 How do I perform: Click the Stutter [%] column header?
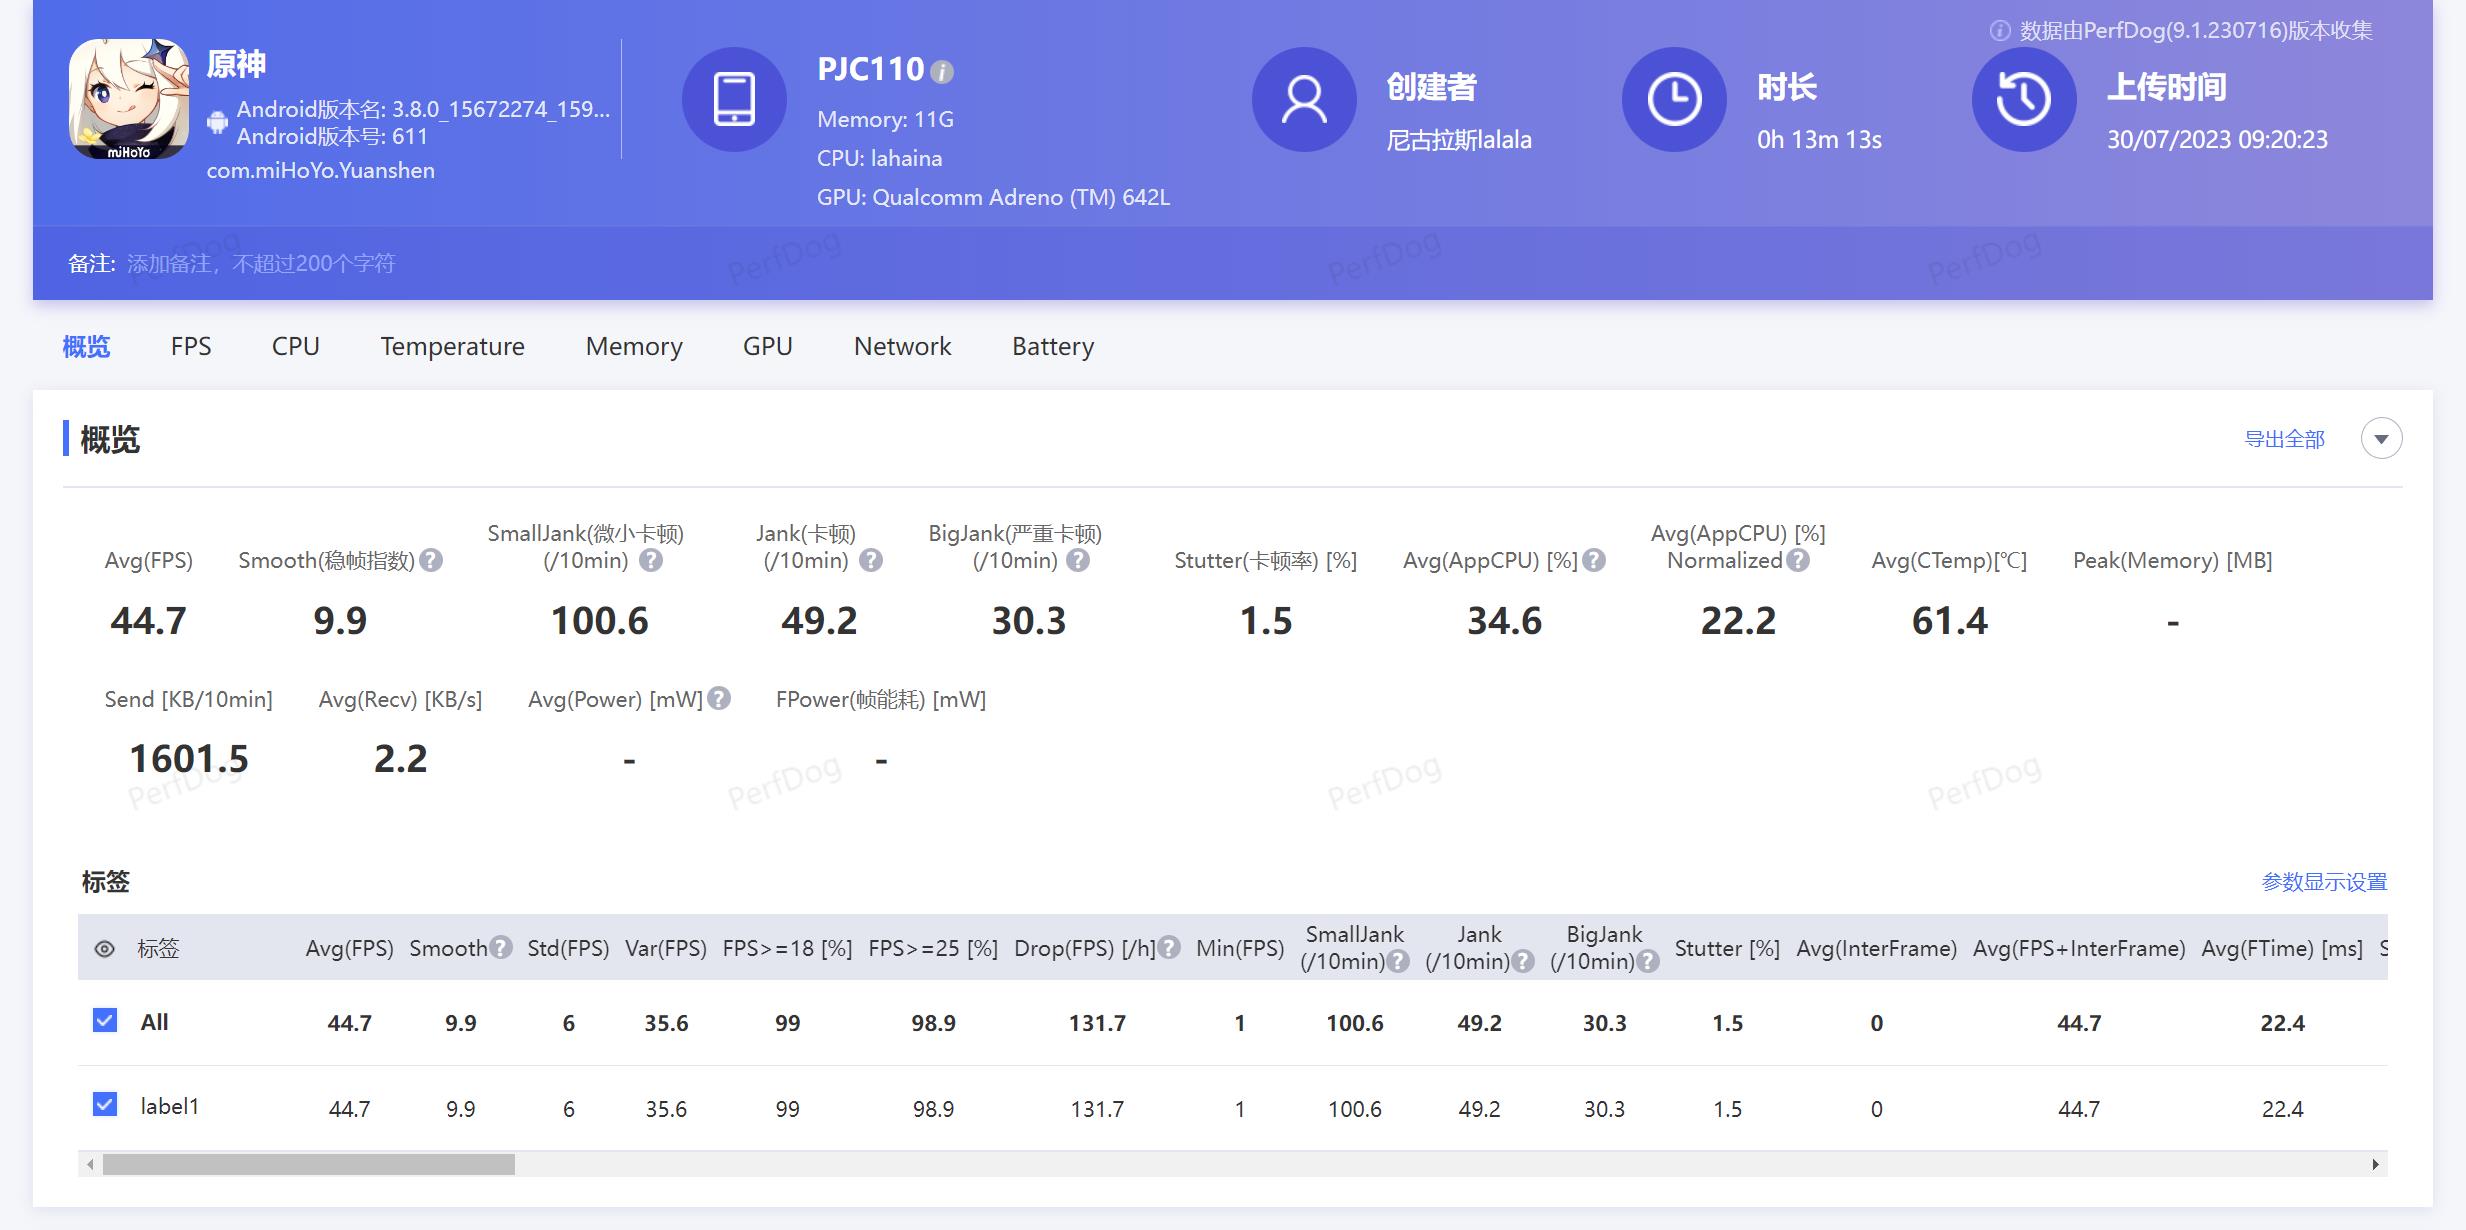click(x=1727, y=948)
